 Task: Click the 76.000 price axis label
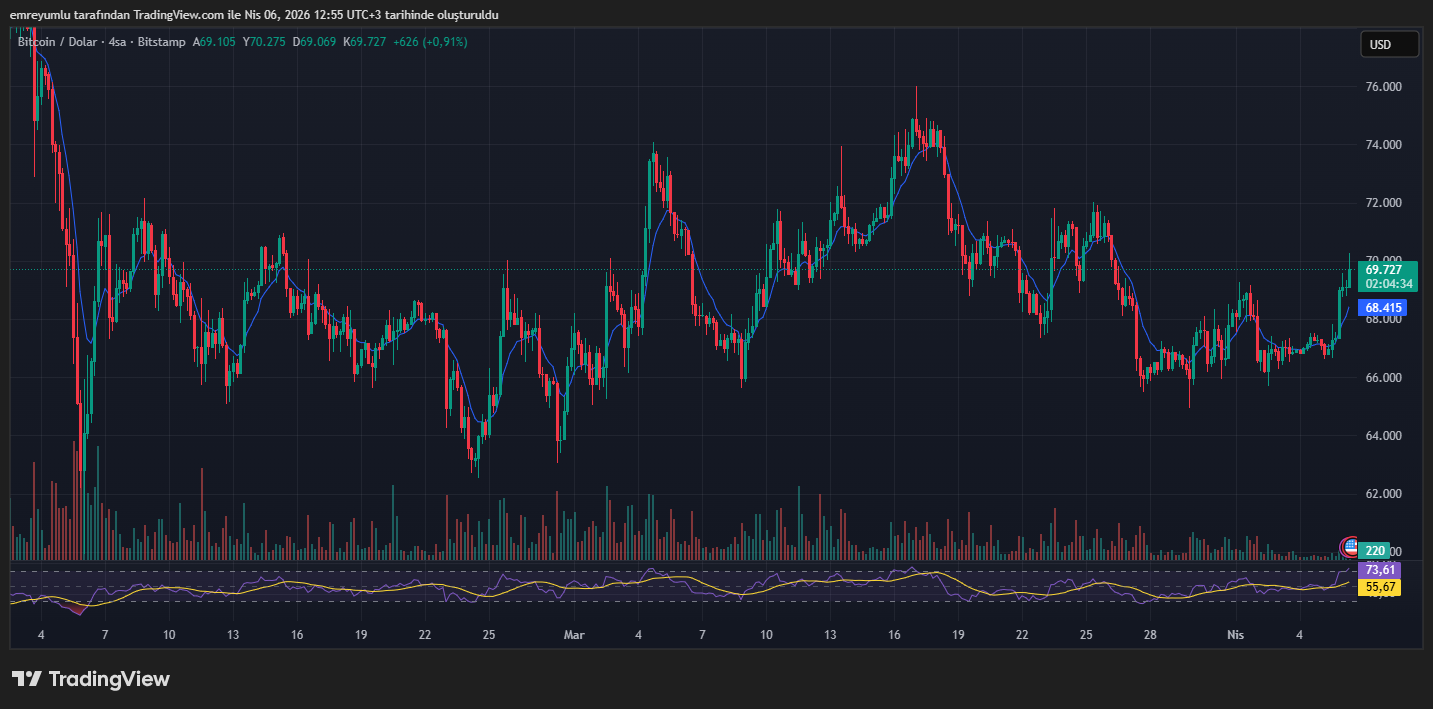click(x=1383, y=87)
